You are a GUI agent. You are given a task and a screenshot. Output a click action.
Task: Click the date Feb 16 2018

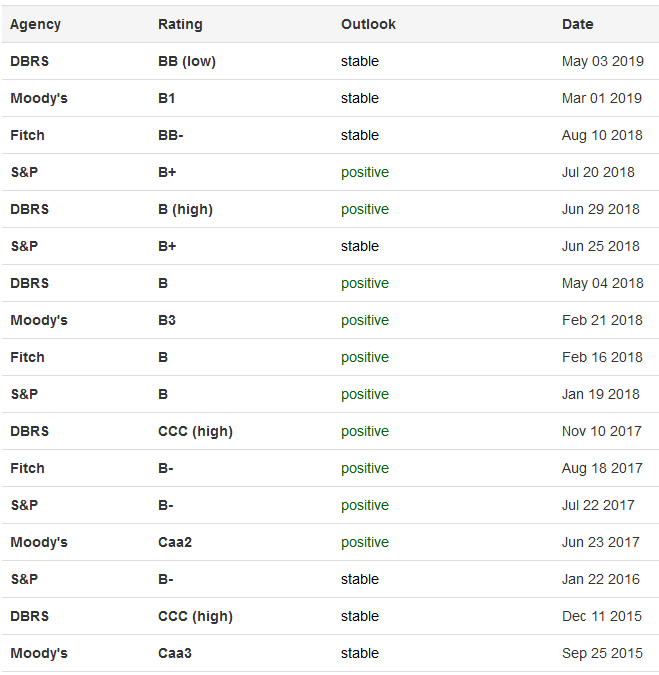602,358
